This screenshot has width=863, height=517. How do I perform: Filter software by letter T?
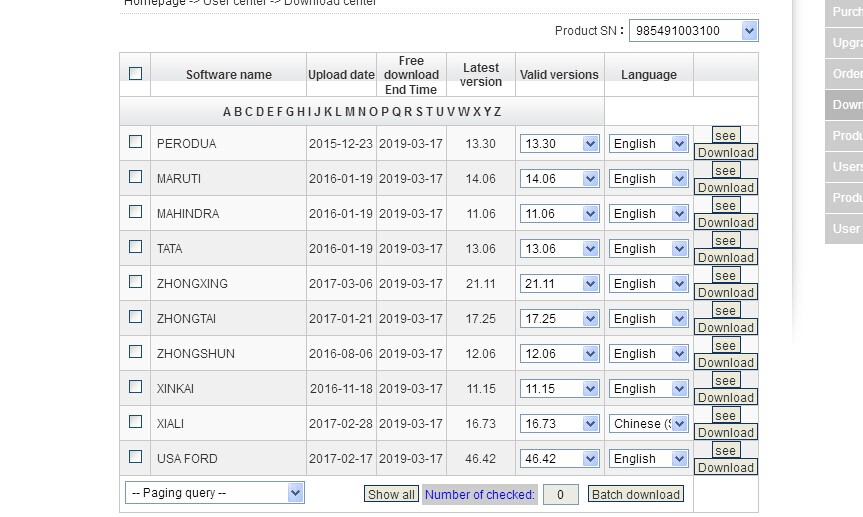click(429, 112)
